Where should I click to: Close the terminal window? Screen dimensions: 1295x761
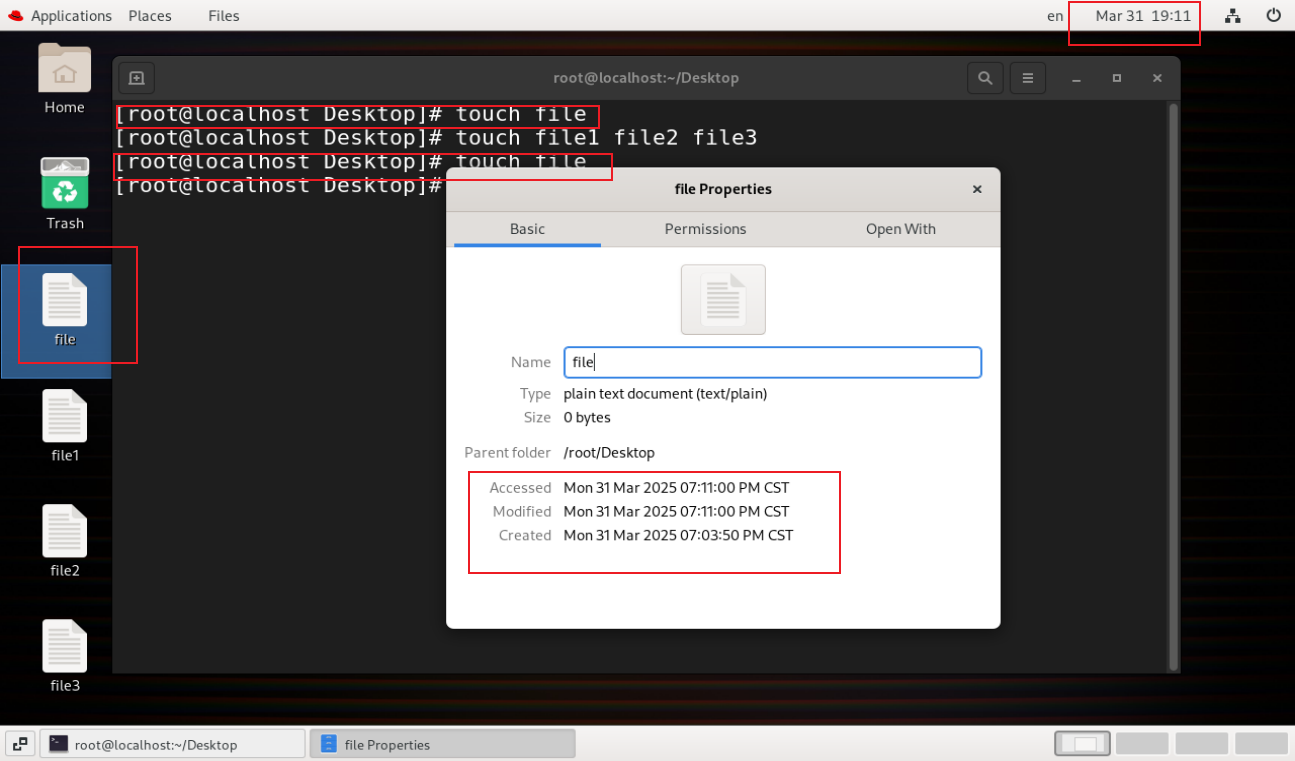(1157, 78)
